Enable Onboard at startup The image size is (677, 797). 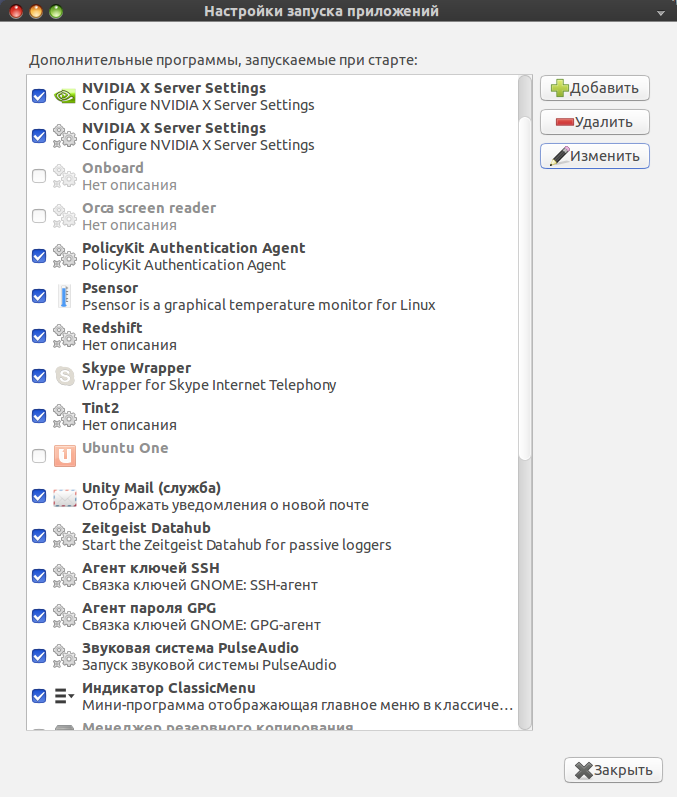tap(39, 176)
